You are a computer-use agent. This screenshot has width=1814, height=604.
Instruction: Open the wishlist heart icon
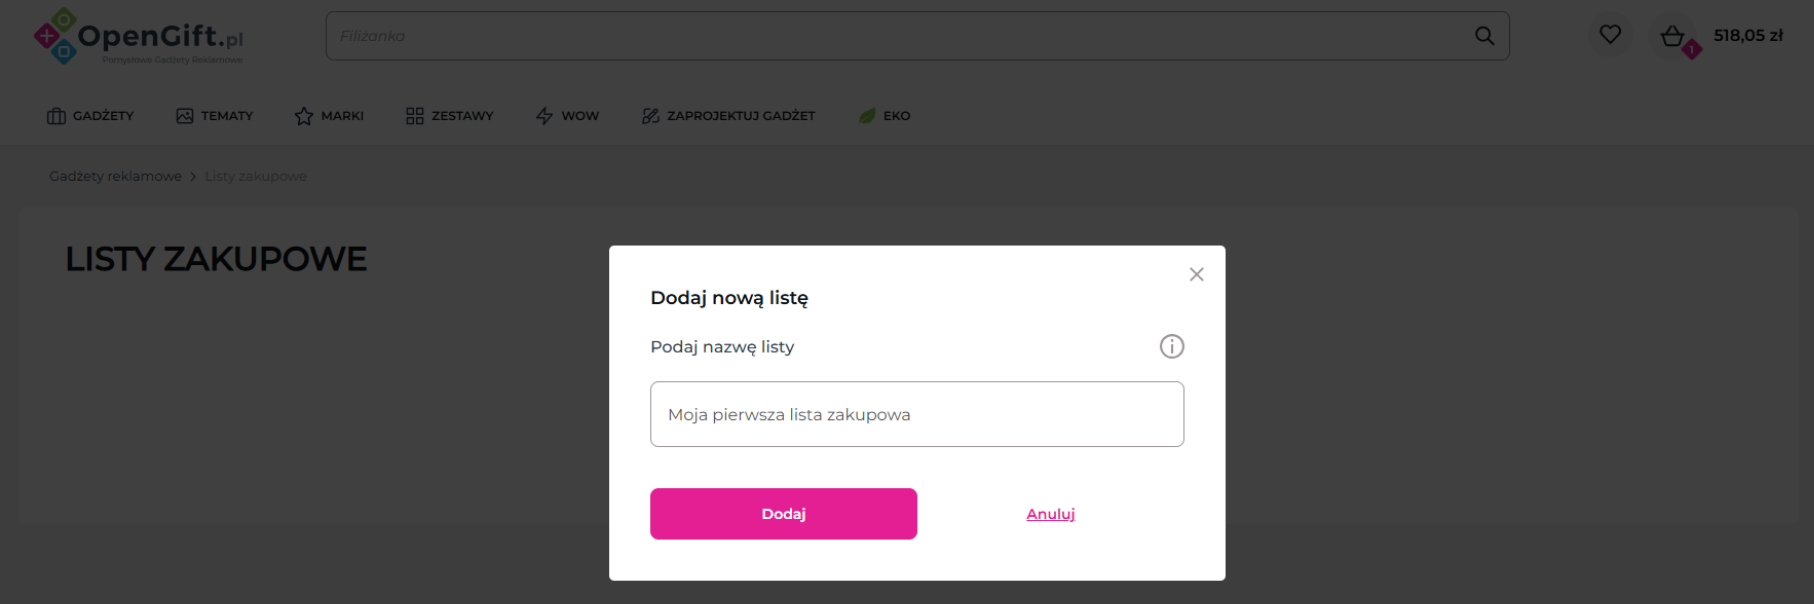pos(1609,35)
